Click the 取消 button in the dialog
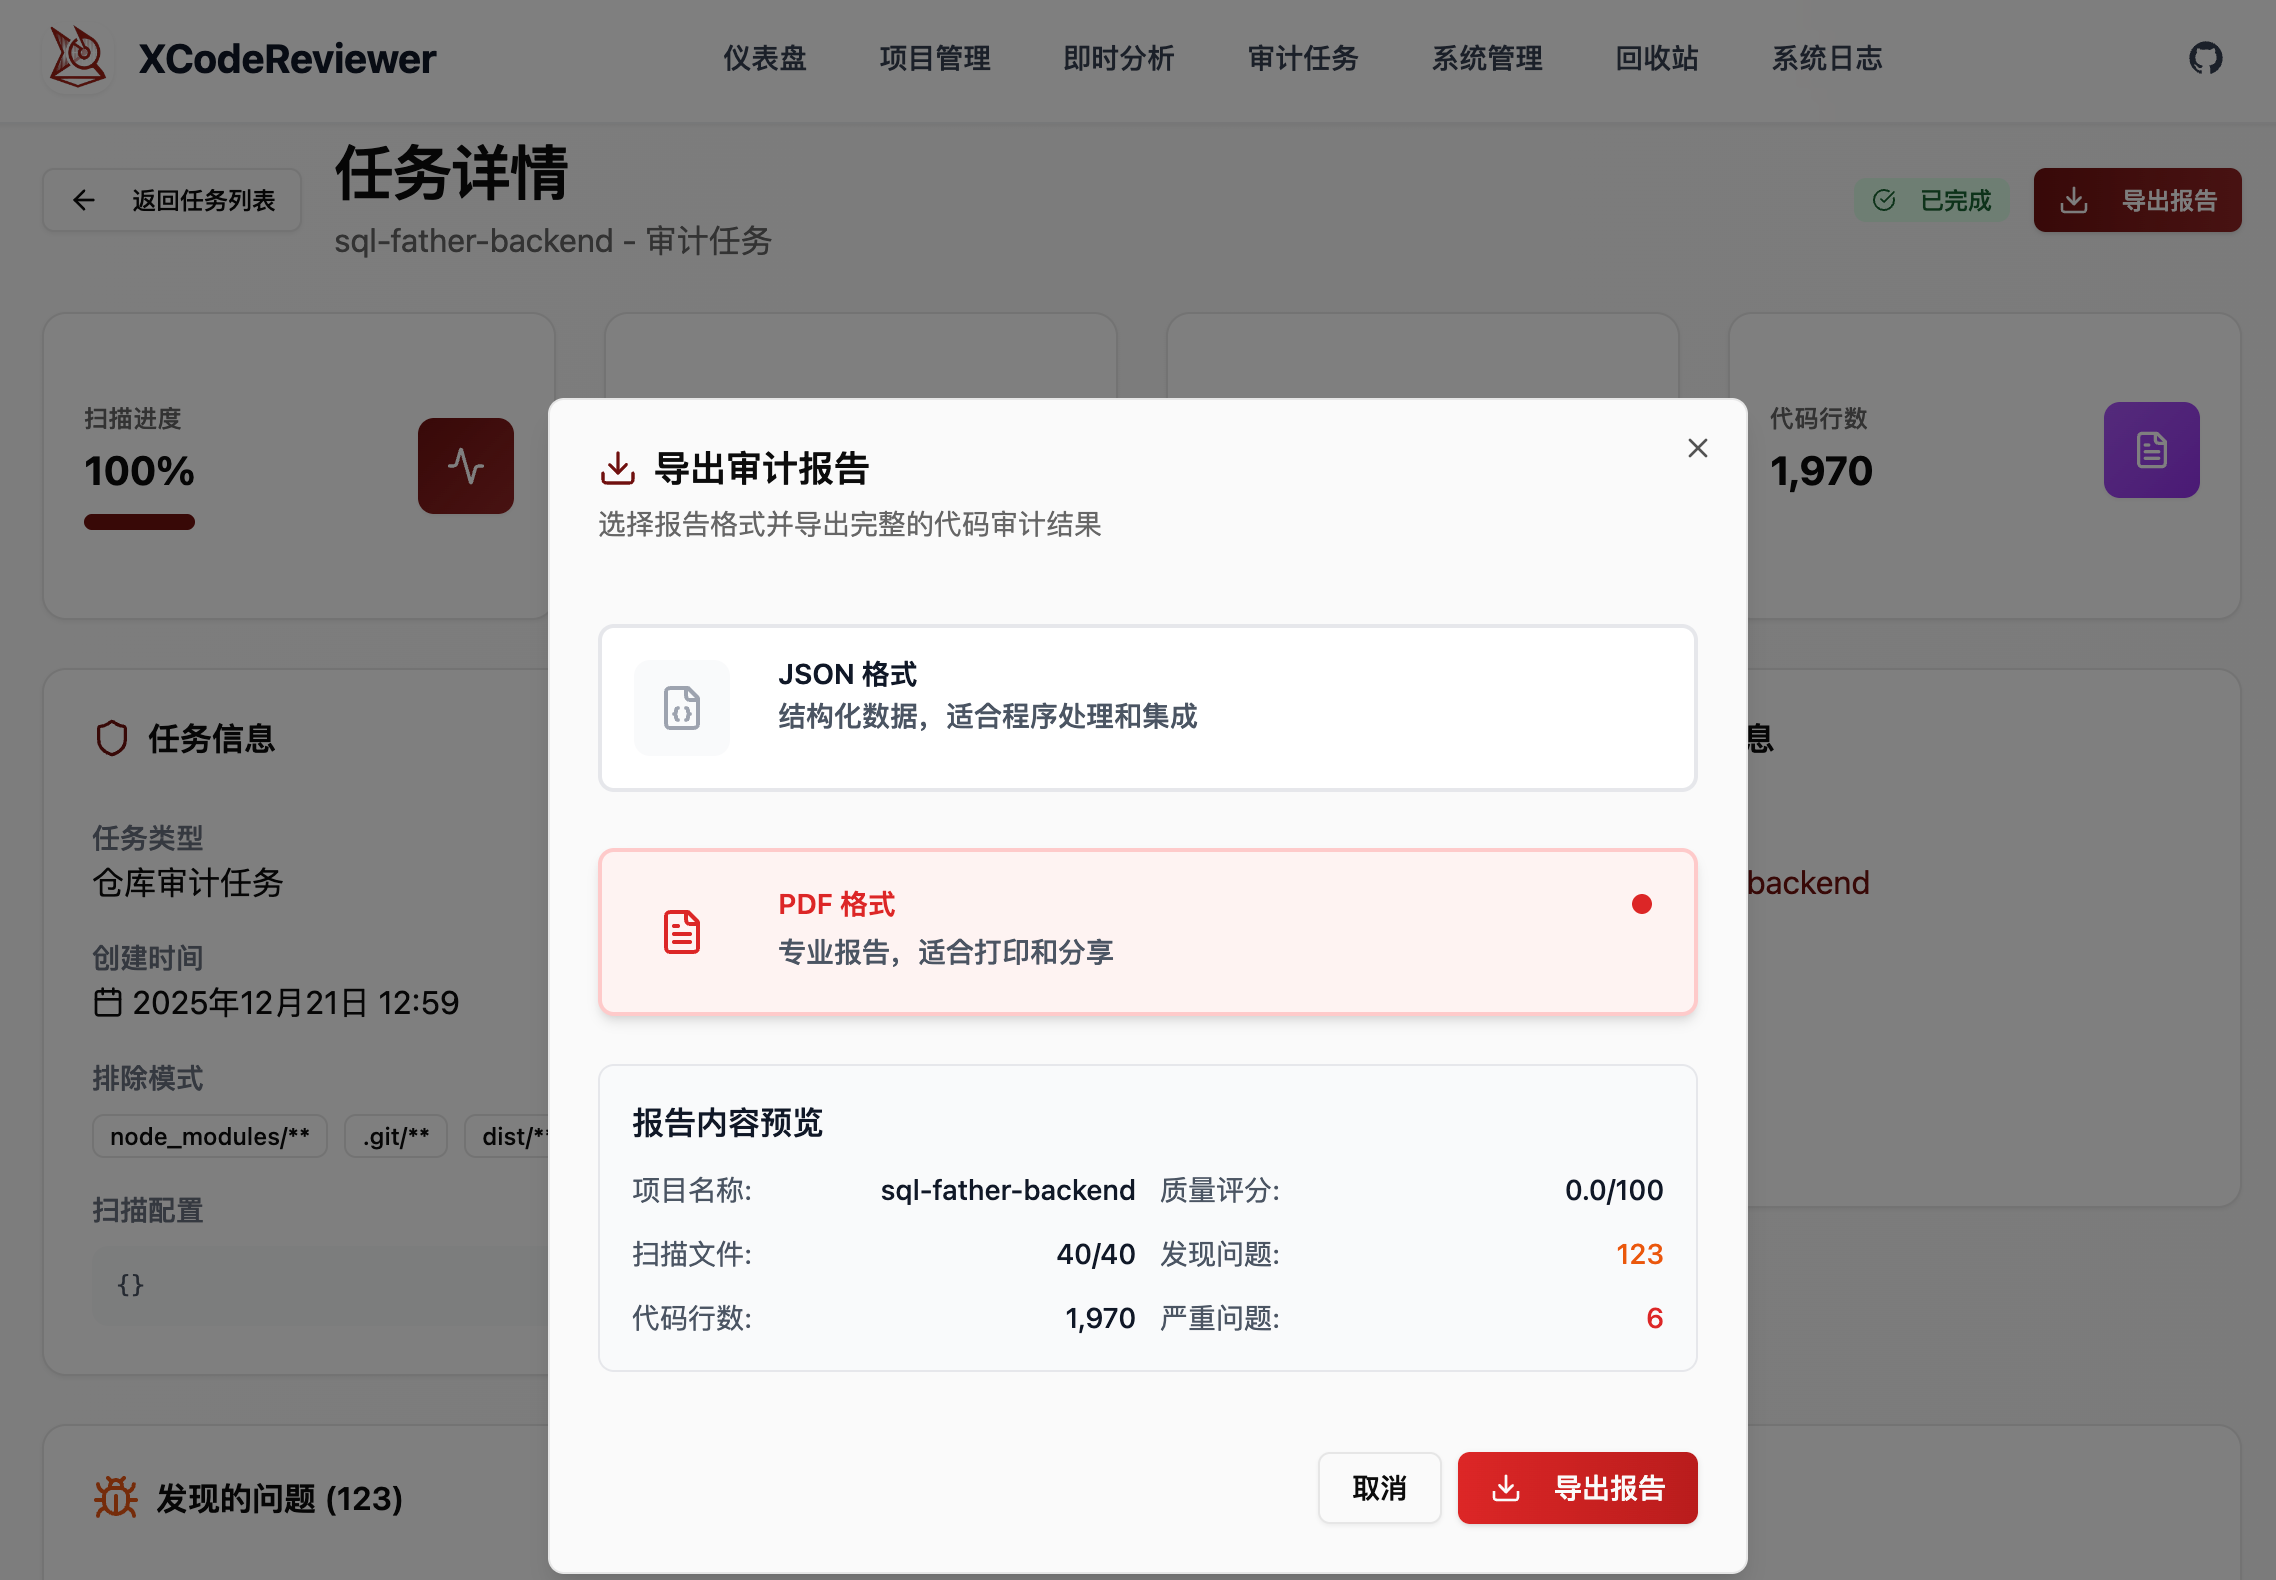The height and width of the screenshot is (1580, 2276). pyautogui.click(x=1379, y=1488)
